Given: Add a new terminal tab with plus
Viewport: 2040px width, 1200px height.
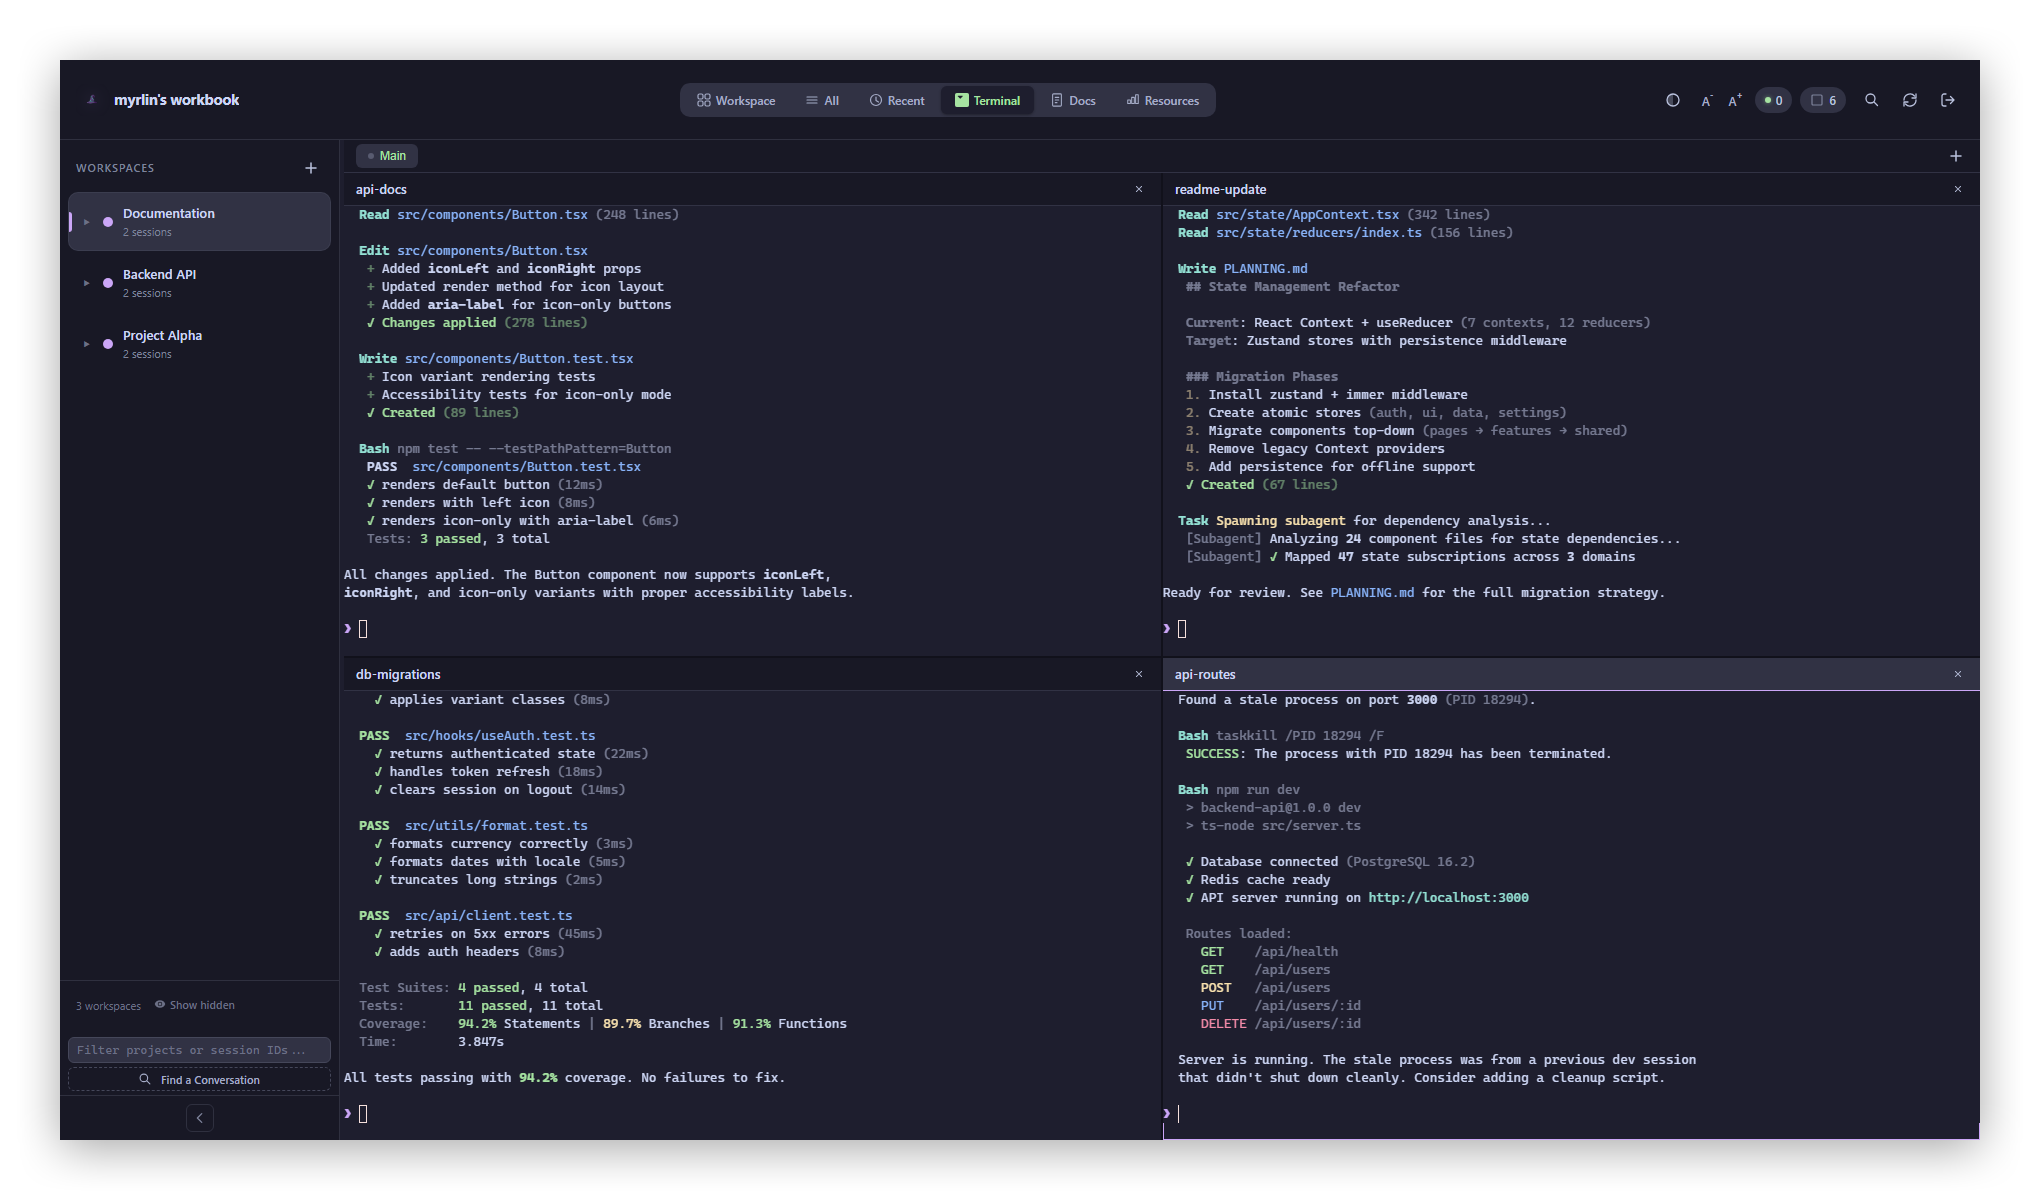Looking at the screenshot, I should [1956, 156].
